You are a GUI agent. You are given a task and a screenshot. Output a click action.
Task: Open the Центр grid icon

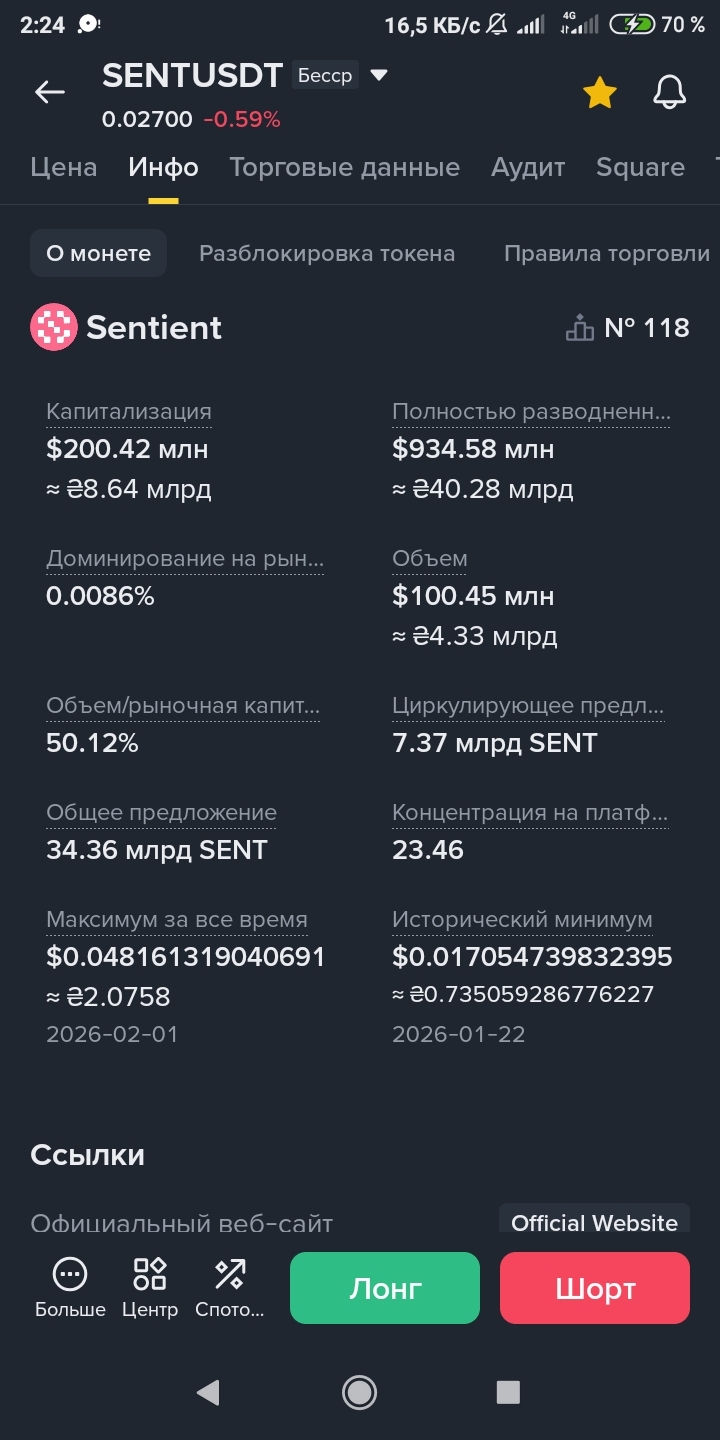(x=150, y=1274)
